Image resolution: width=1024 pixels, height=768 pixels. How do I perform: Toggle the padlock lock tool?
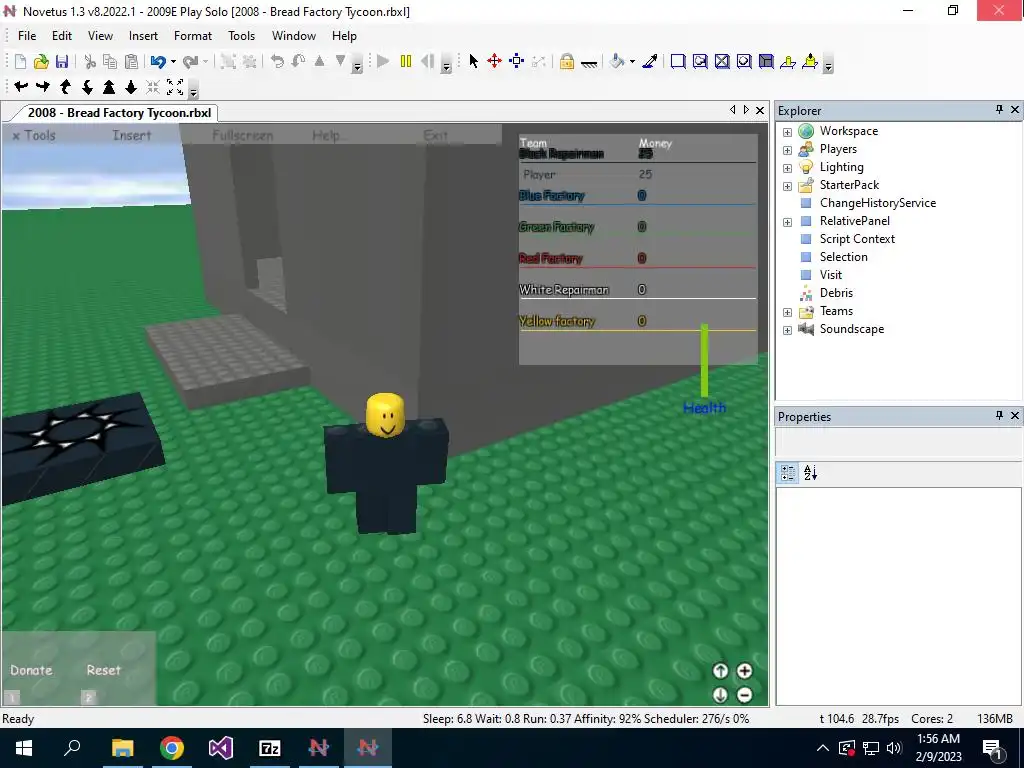tap(567, 61)
